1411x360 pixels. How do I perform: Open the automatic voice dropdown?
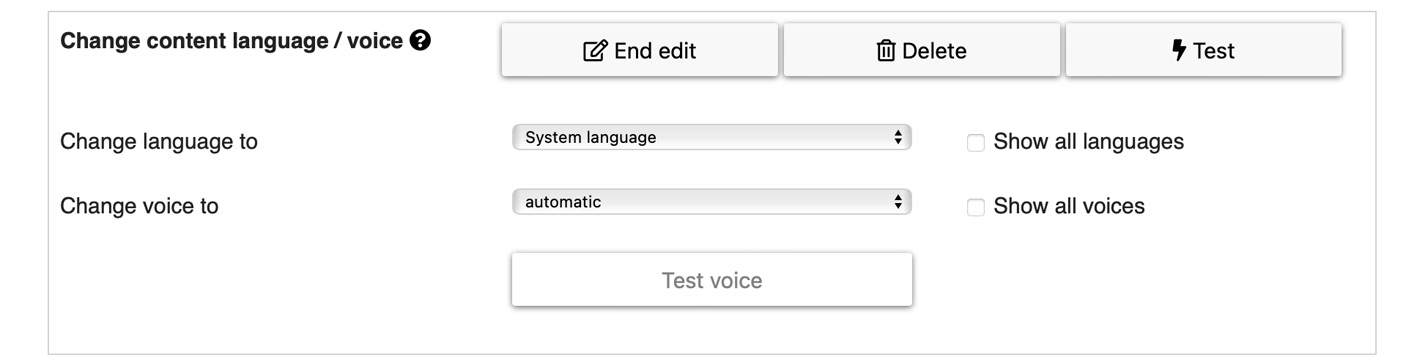click(712, 202)
